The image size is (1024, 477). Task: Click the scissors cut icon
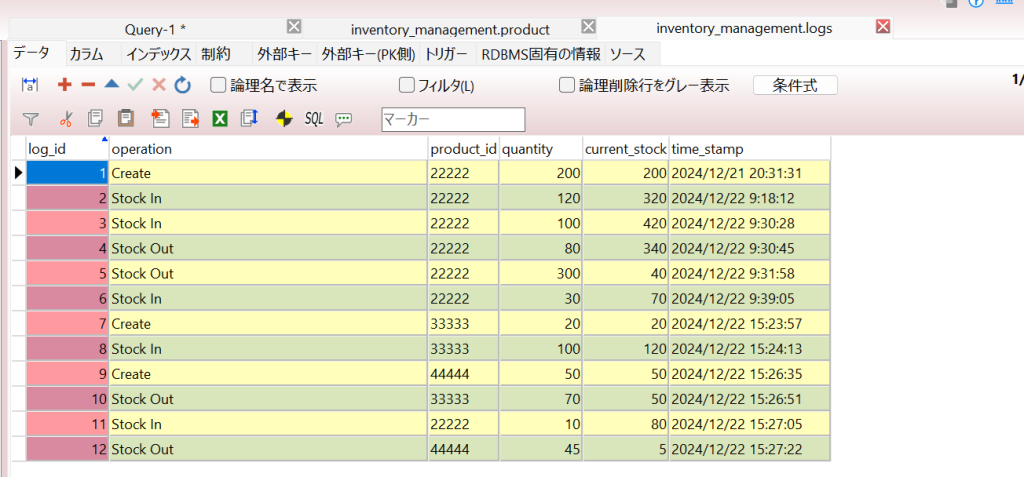(66, 119)
